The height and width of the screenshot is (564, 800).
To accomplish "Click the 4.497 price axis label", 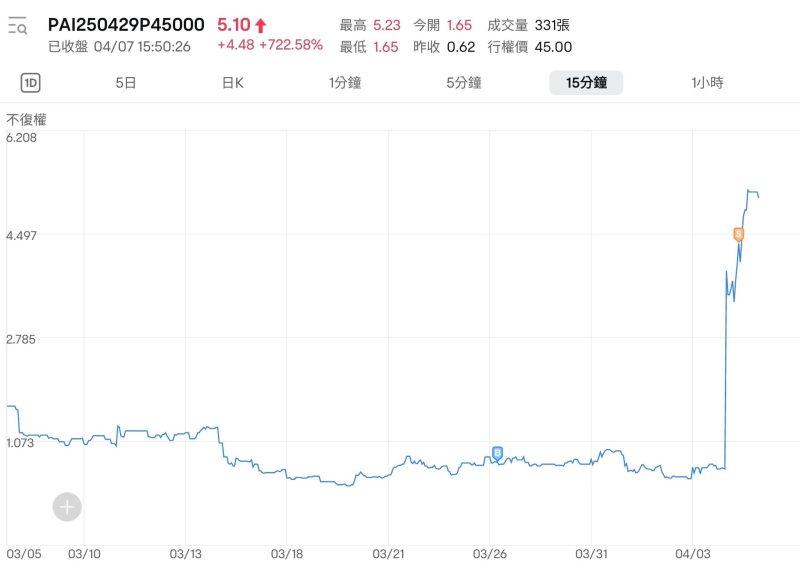I will (22, 235).
